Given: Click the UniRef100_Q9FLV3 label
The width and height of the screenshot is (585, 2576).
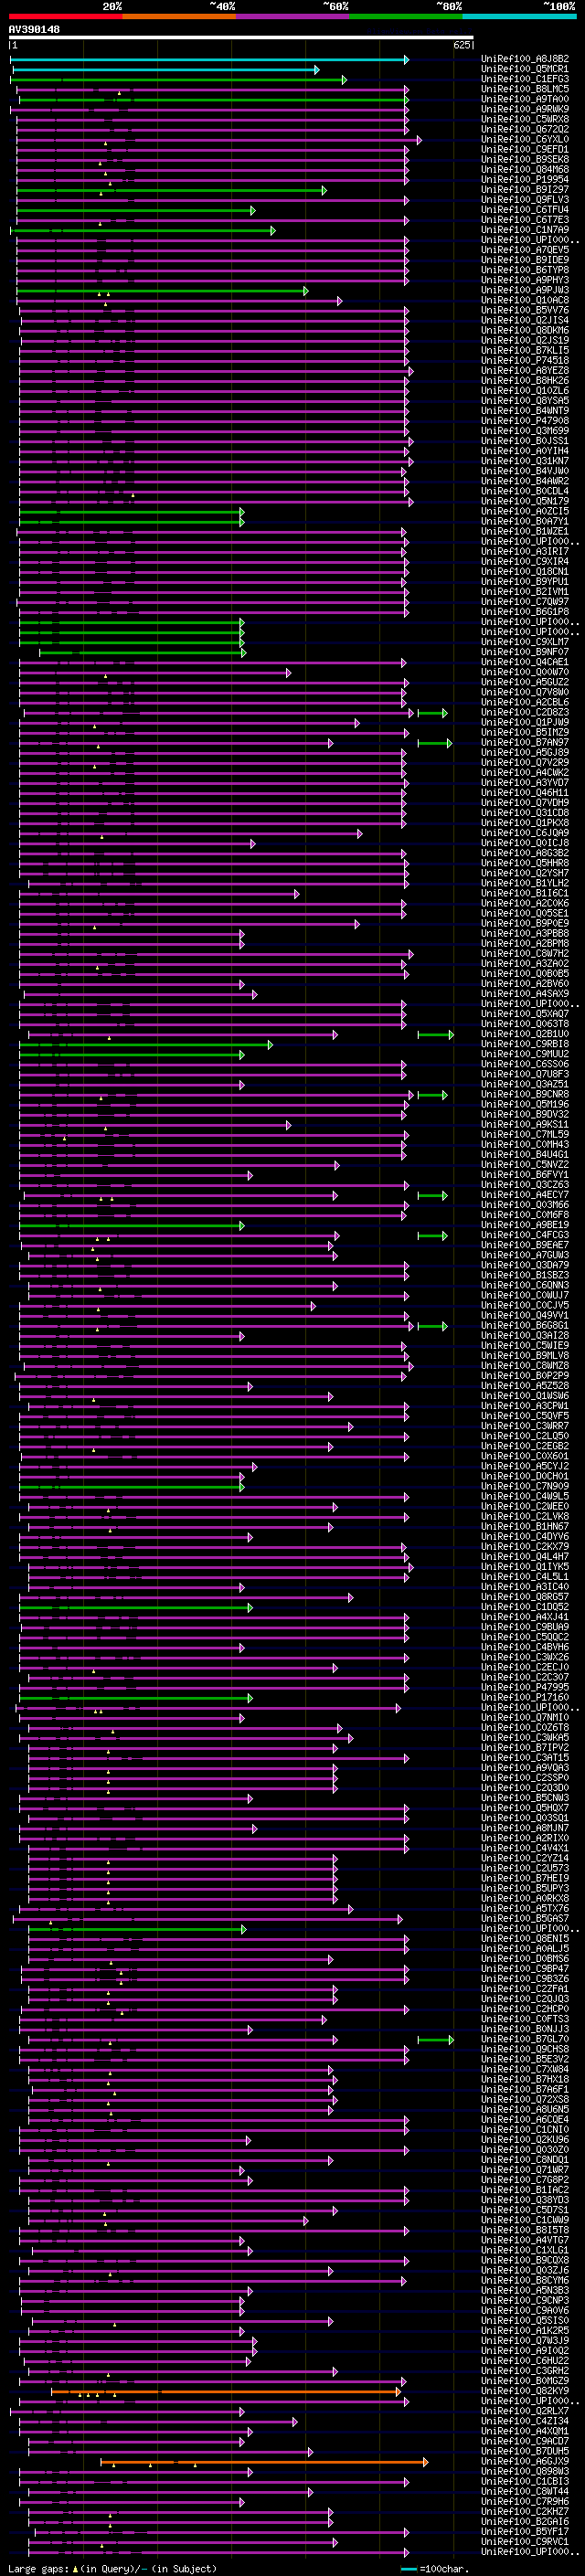Looking at the screenshot, I should pyautogui.click(x=525, y=200).
